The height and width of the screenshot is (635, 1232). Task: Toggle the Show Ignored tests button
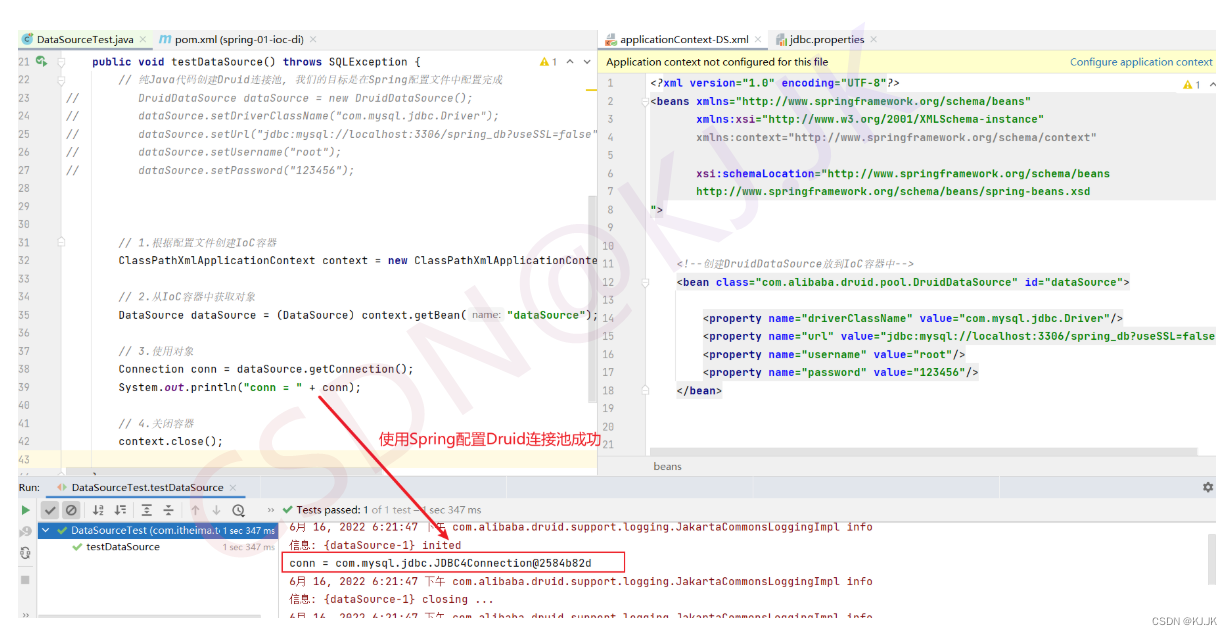tap(71, 510)
